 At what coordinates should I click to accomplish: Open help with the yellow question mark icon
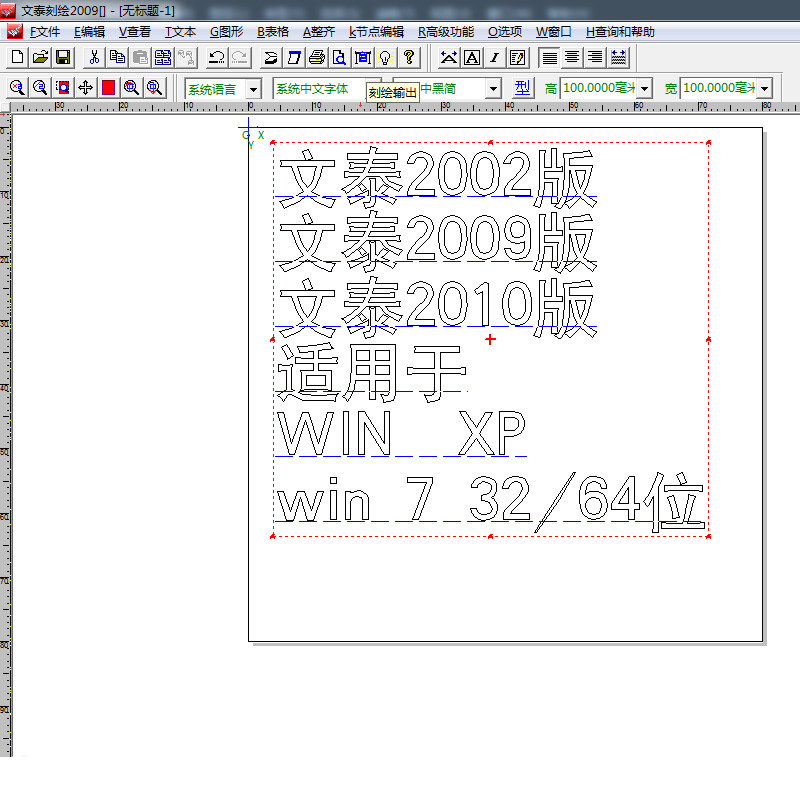(409, 57)
